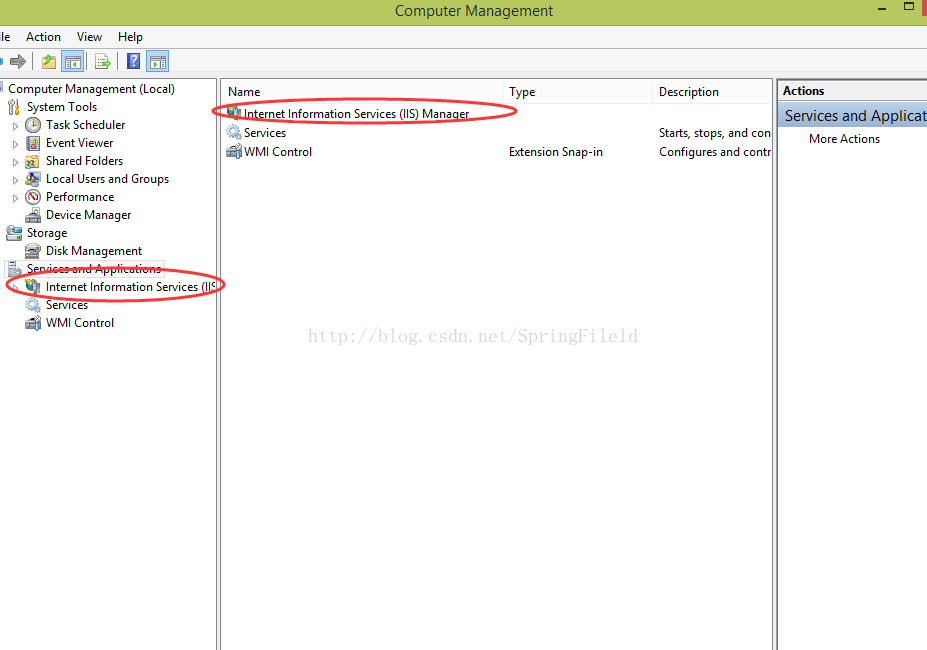The height and width of the screenshot is (650, 927).
Task: Minimize the Computer Management window
Action: [882, 8]
